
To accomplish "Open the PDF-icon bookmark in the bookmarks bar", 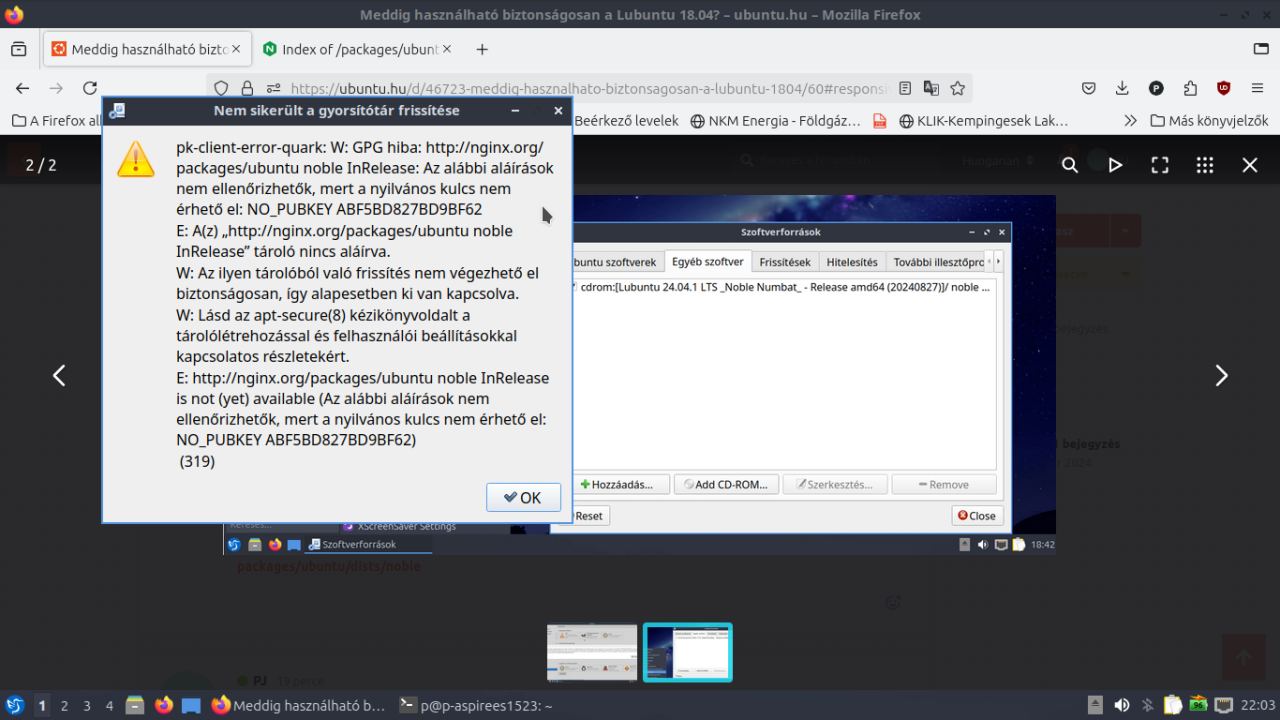I will 880,121.
